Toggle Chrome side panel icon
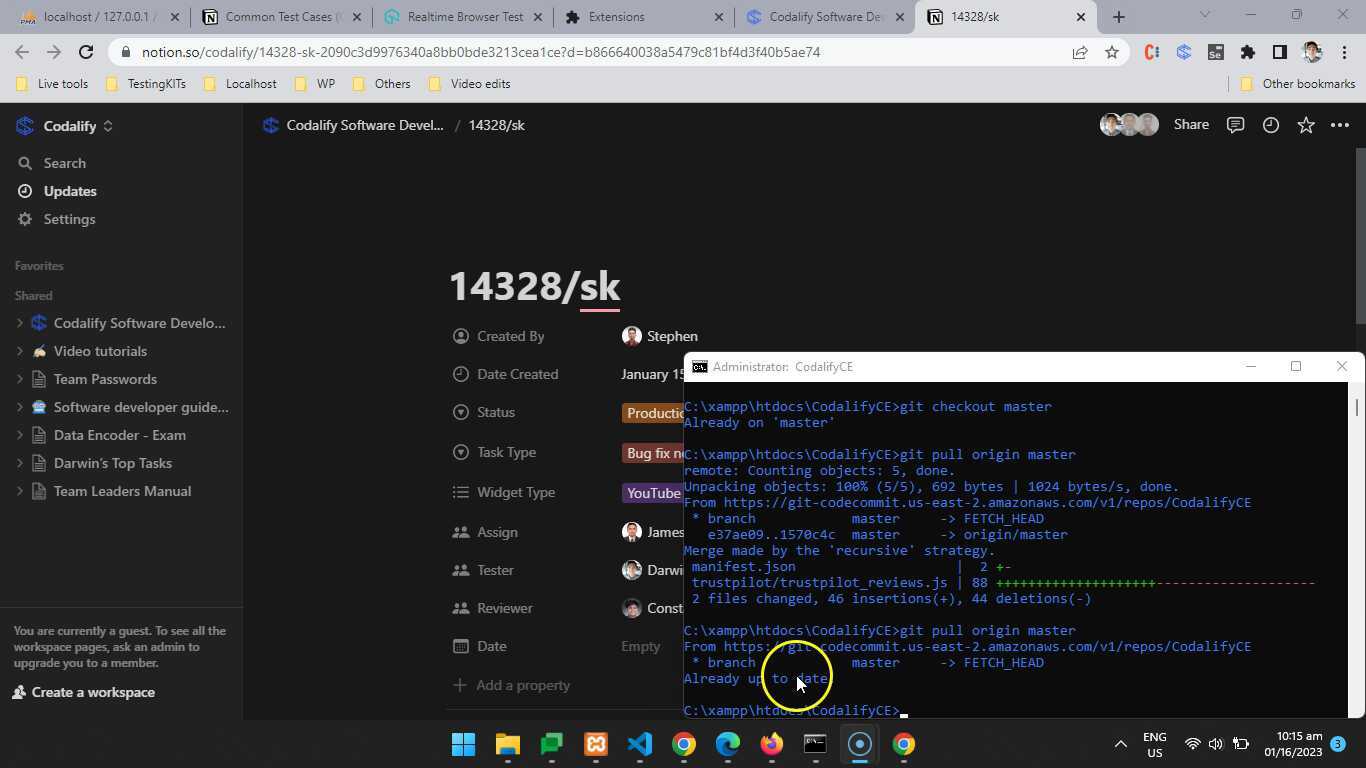Screen dimensions: 1366x768 pos(1280,52)
